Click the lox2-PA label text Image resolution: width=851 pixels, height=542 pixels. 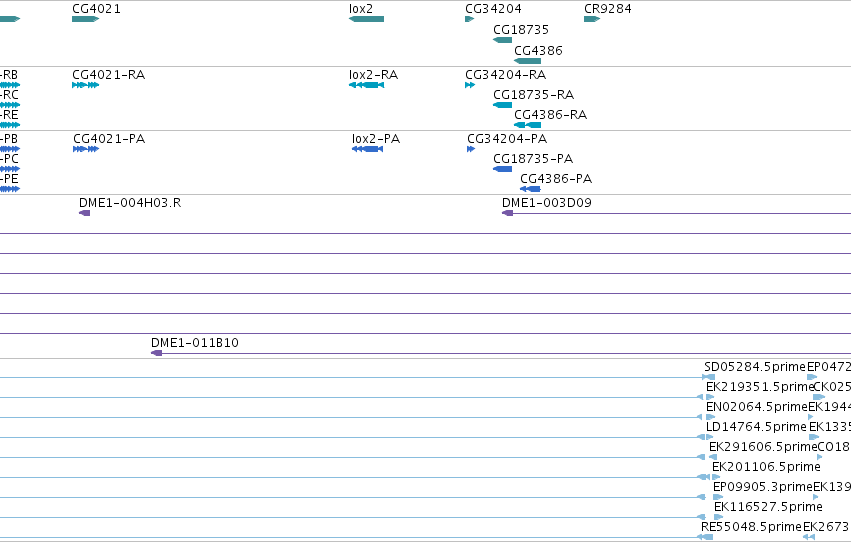[x=376, y=138]
